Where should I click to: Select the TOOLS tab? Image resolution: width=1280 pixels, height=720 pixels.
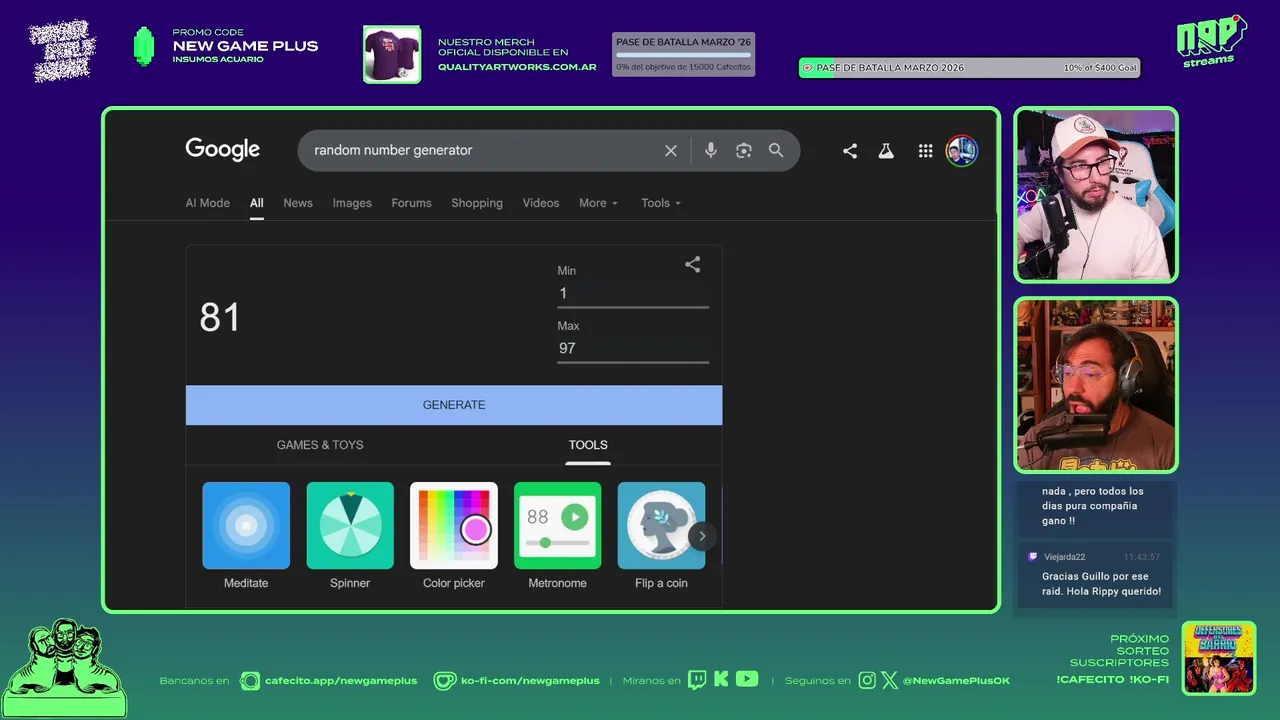(588, 445)
